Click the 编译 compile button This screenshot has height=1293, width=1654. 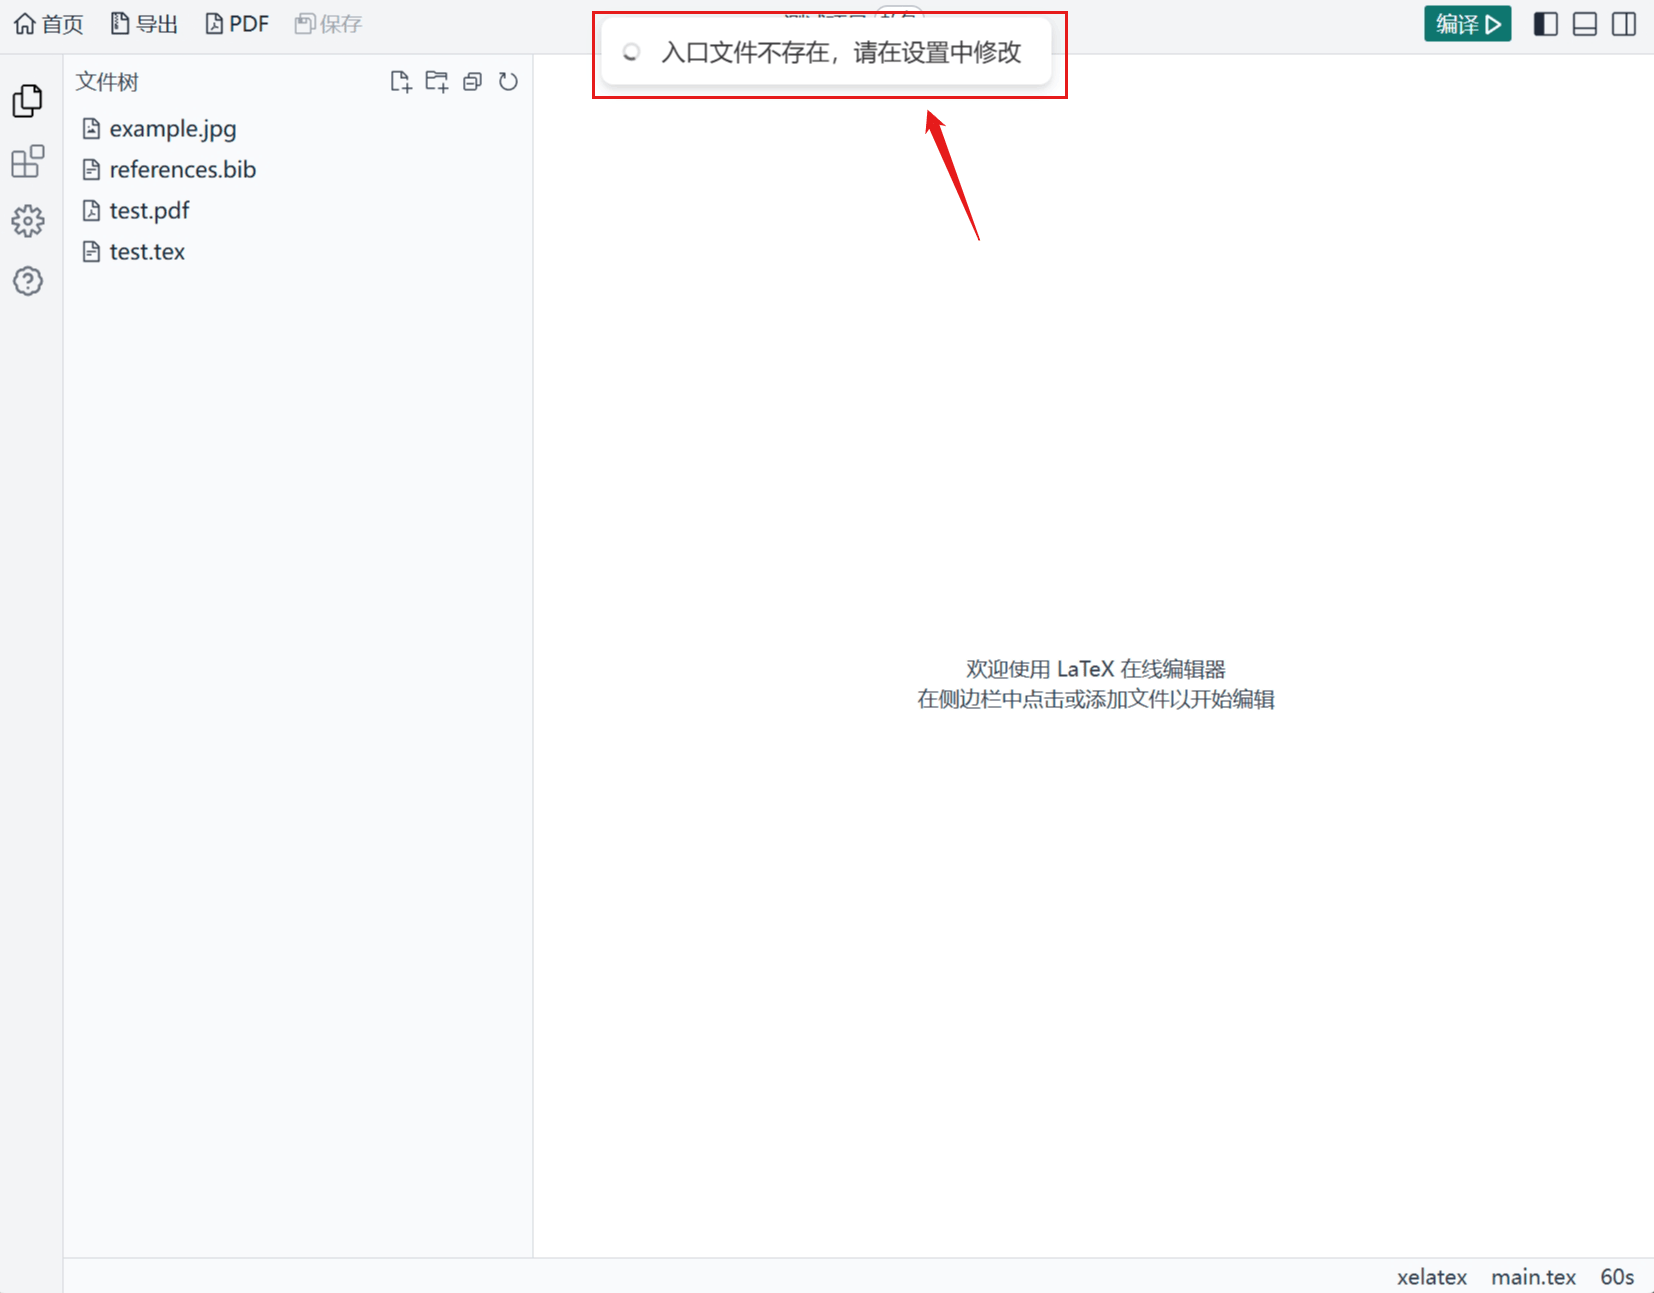tap(1467, 23)
